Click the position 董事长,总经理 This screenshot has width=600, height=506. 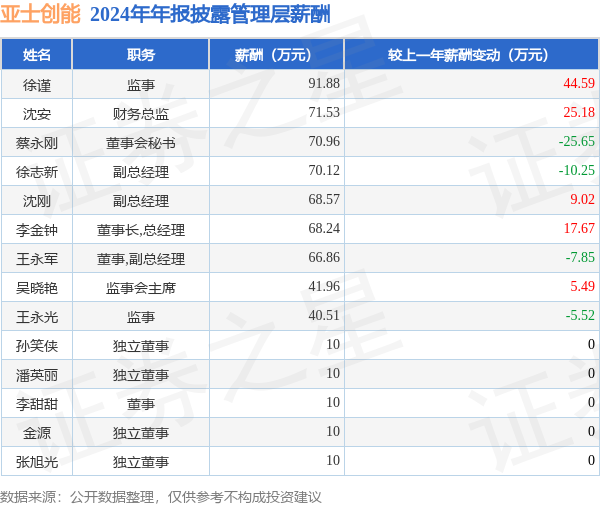[x=141, y=230]
